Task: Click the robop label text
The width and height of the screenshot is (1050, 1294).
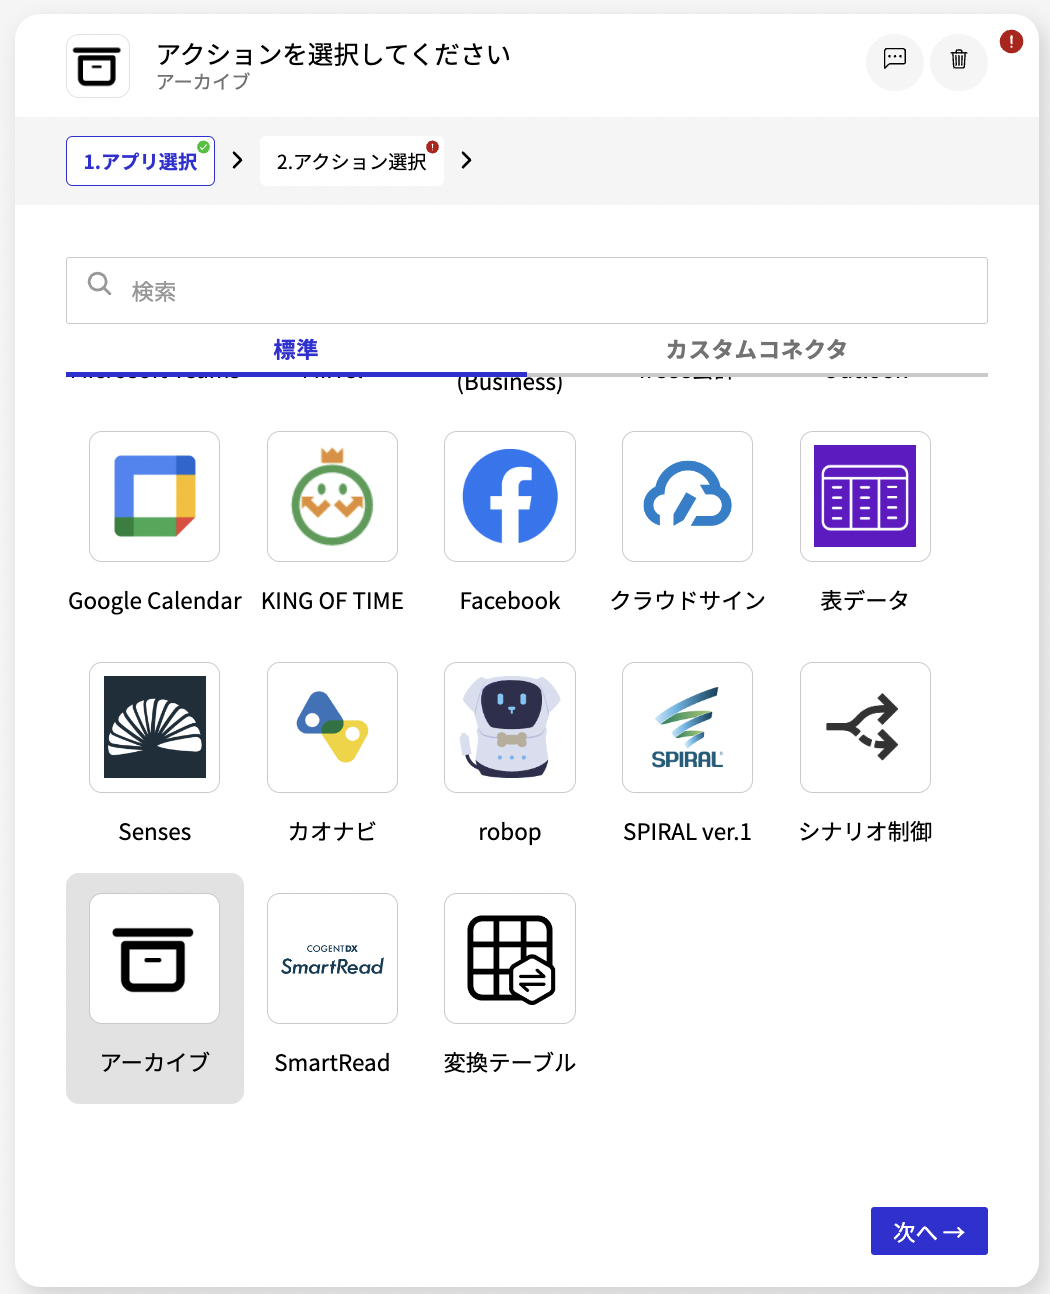Action: click(x=510, y=833)
